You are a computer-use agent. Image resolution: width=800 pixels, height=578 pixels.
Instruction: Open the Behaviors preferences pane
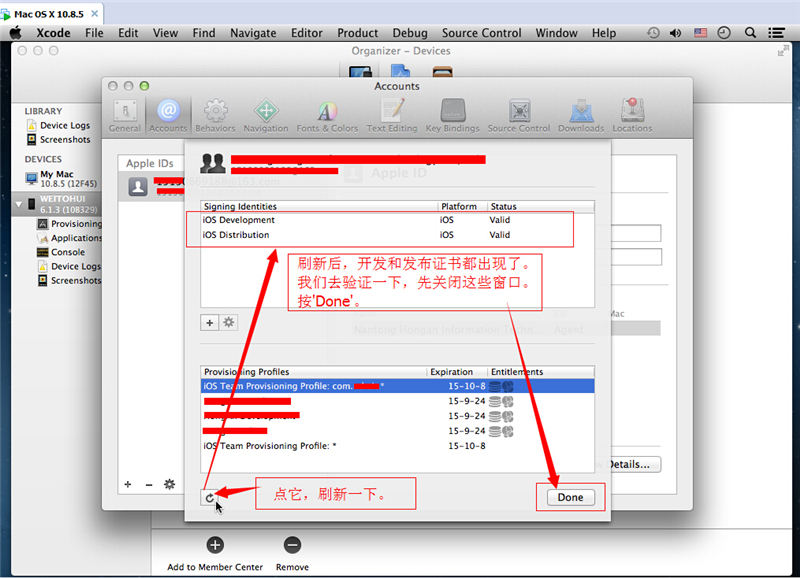click(215, 116)
